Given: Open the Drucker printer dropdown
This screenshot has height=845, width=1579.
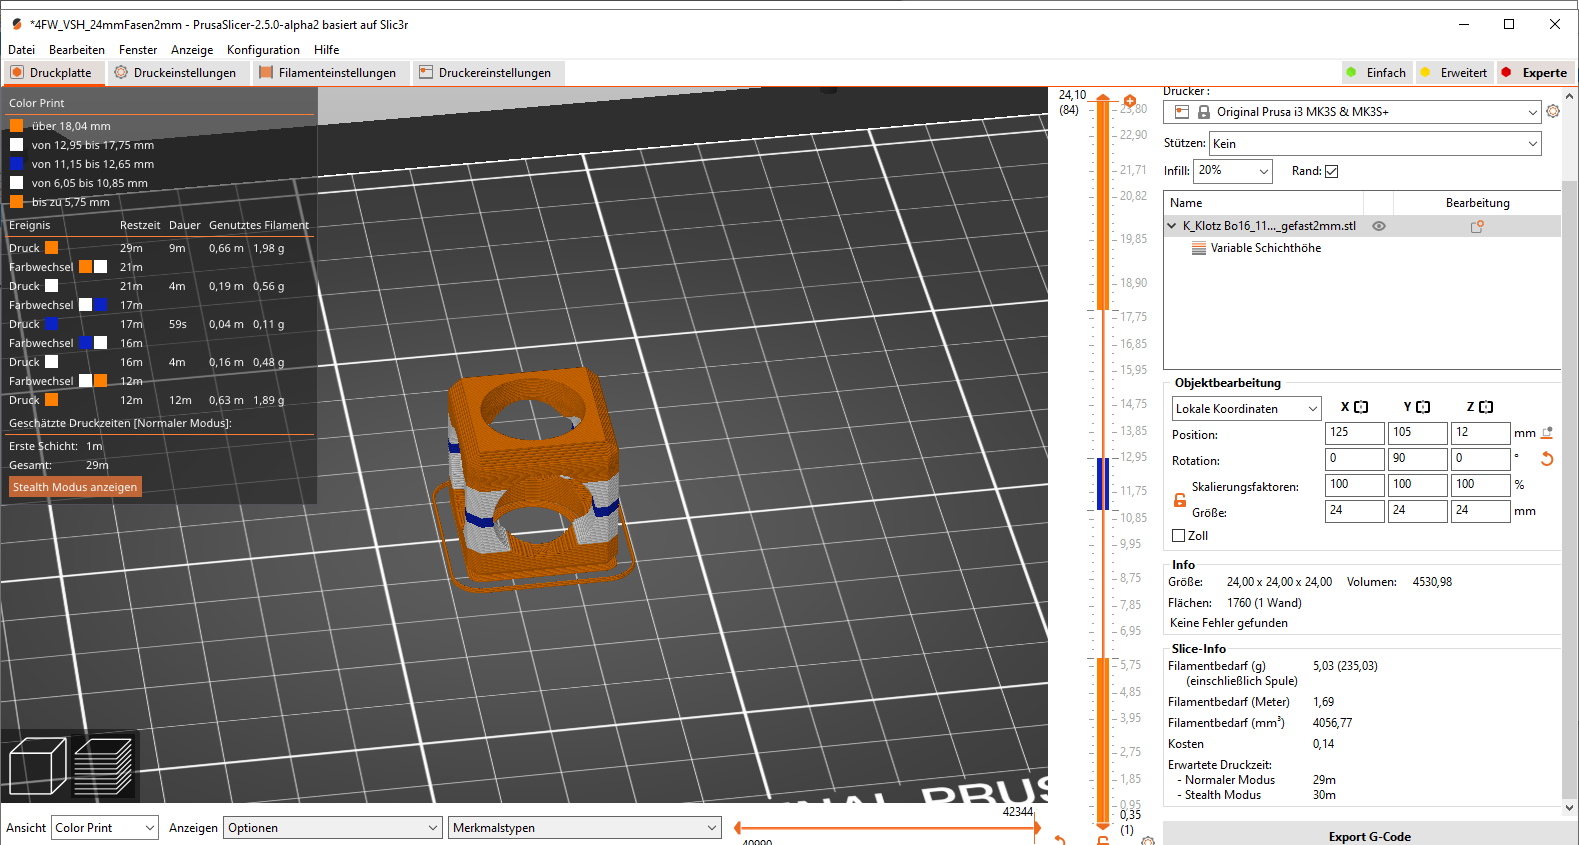Looking at the screenshot, I should pos(1354,112).
